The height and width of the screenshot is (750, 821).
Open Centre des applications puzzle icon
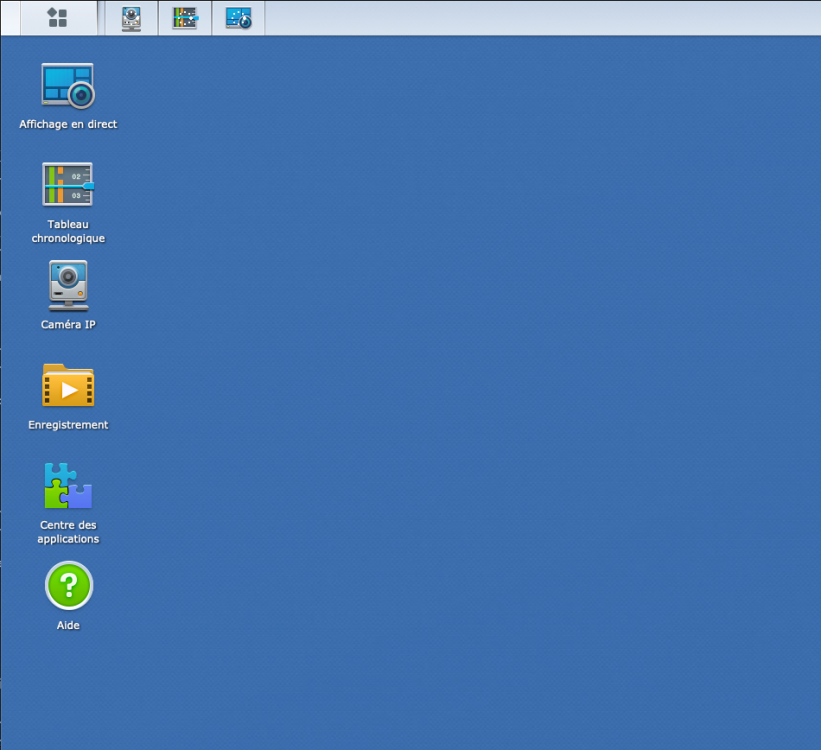pos(68,486)
